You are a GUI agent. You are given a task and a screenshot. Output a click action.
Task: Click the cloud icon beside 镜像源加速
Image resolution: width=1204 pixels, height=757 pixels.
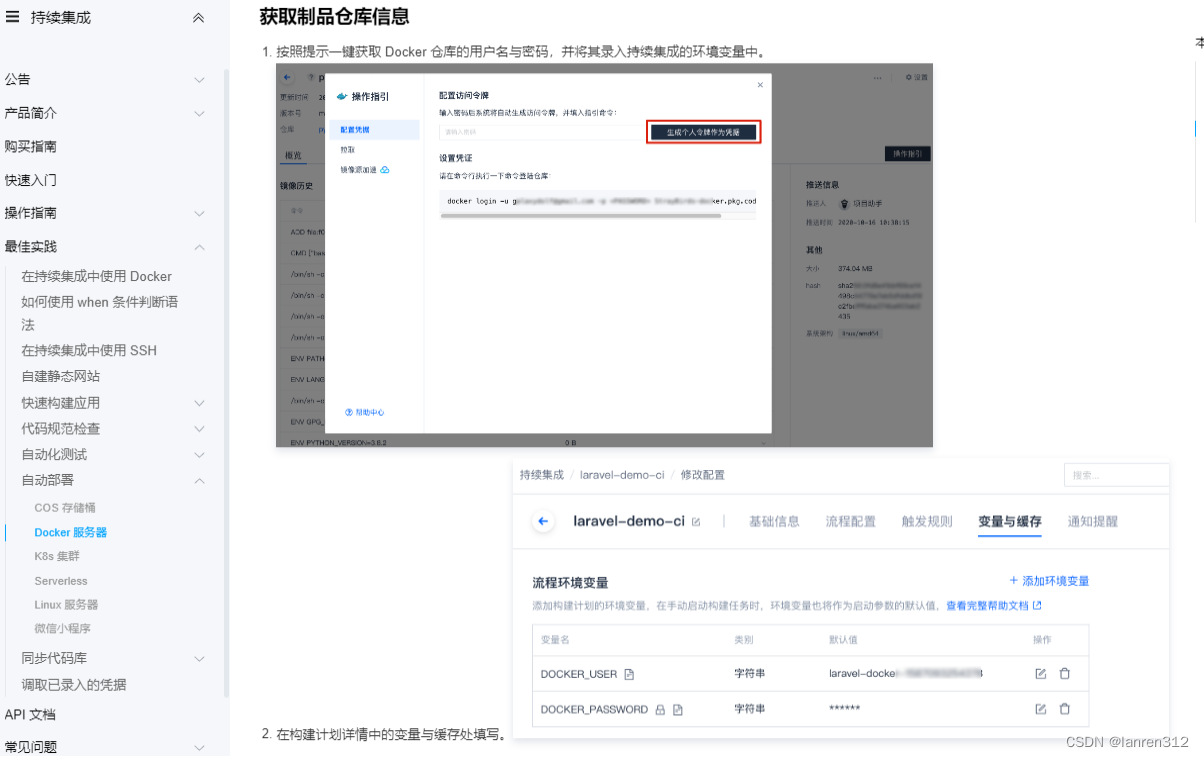(385, 169)
